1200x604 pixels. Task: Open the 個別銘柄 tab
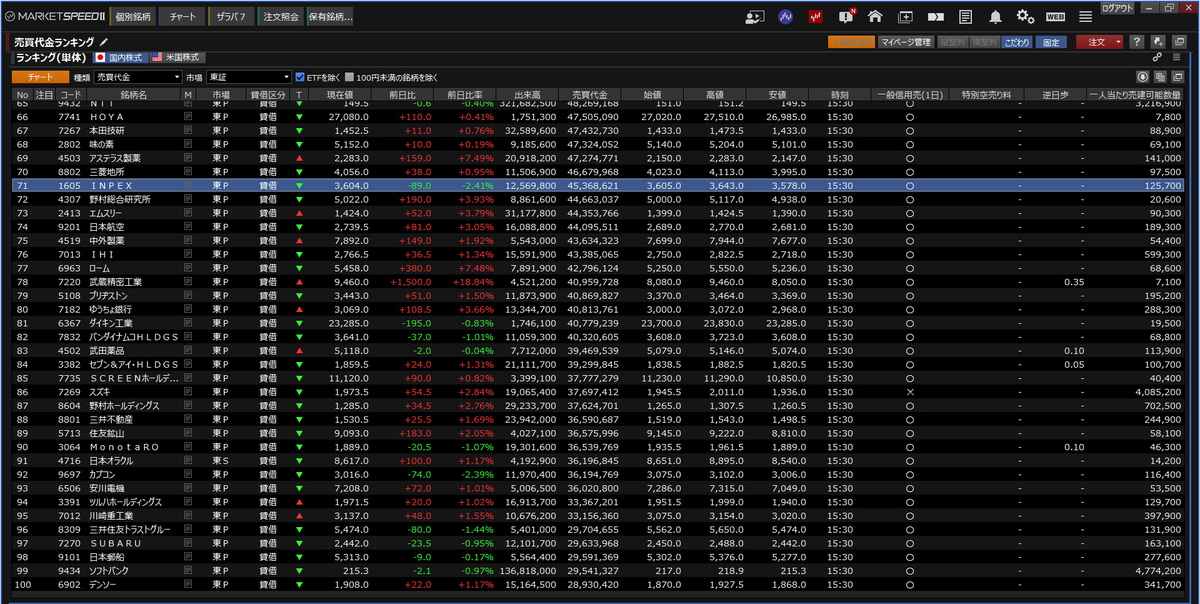[132, 17]
